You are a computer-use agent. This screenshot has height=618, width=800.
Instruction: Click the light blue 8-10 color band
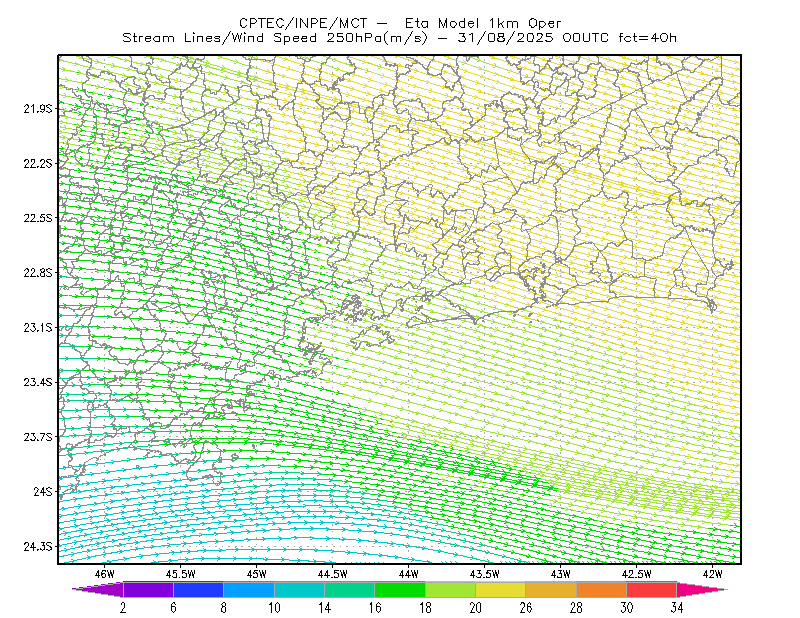tap(249, 589)
